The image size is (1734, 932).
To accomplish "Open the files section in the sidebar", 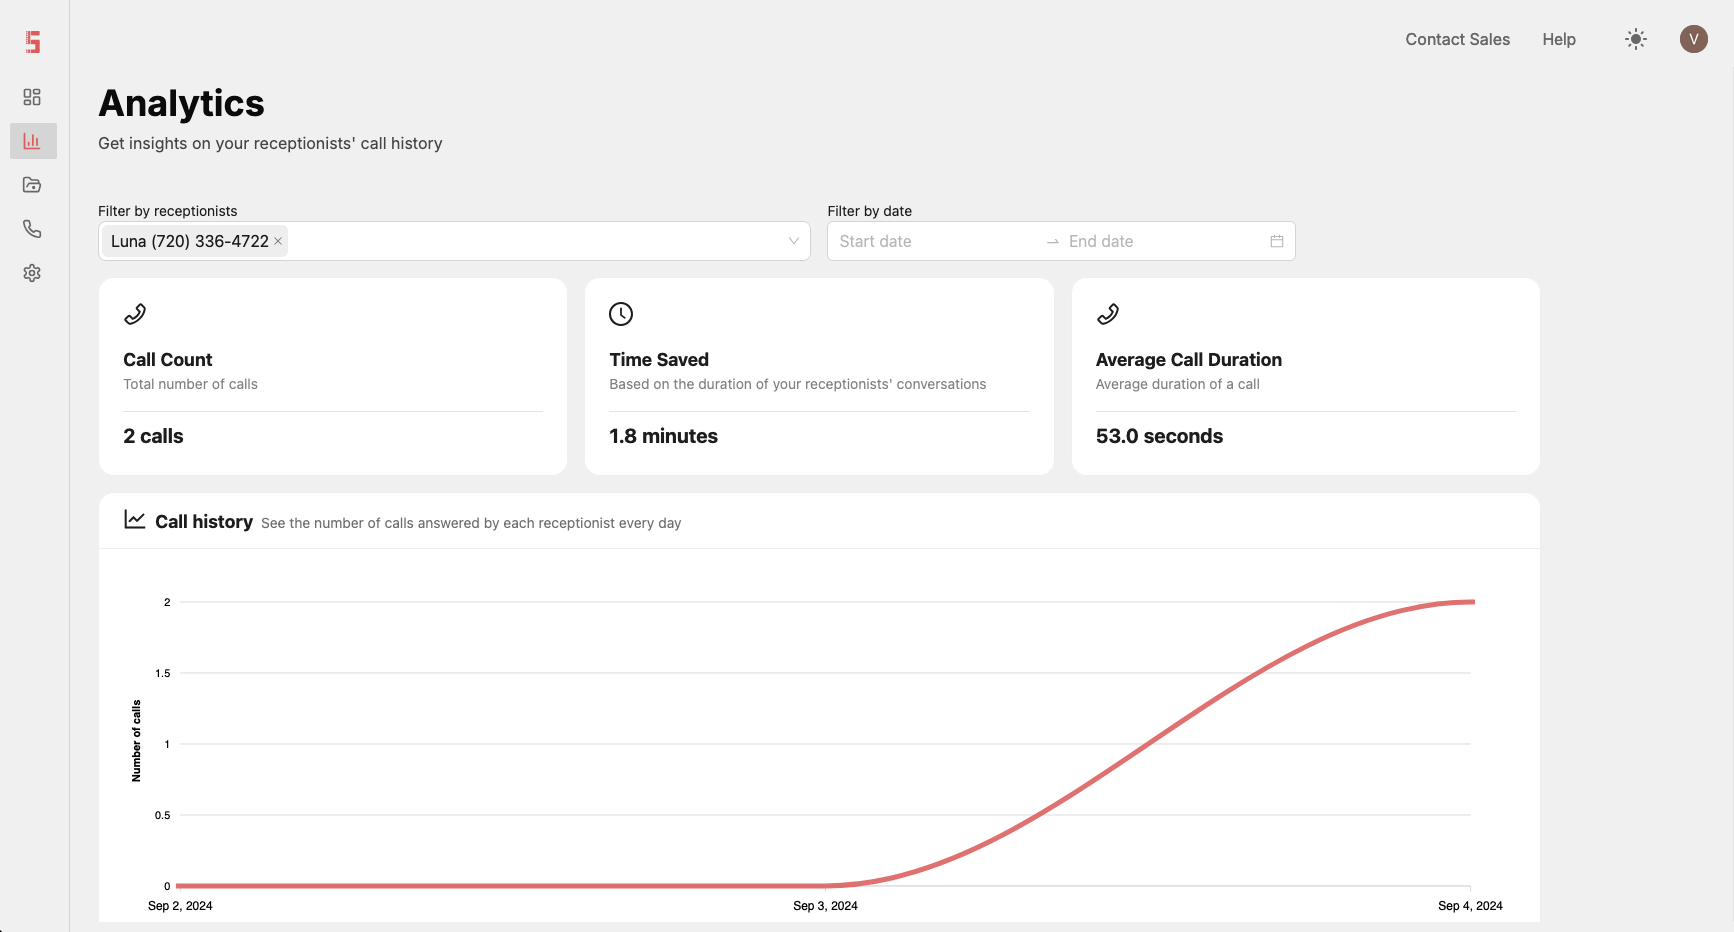I will [x=32, y=184].
